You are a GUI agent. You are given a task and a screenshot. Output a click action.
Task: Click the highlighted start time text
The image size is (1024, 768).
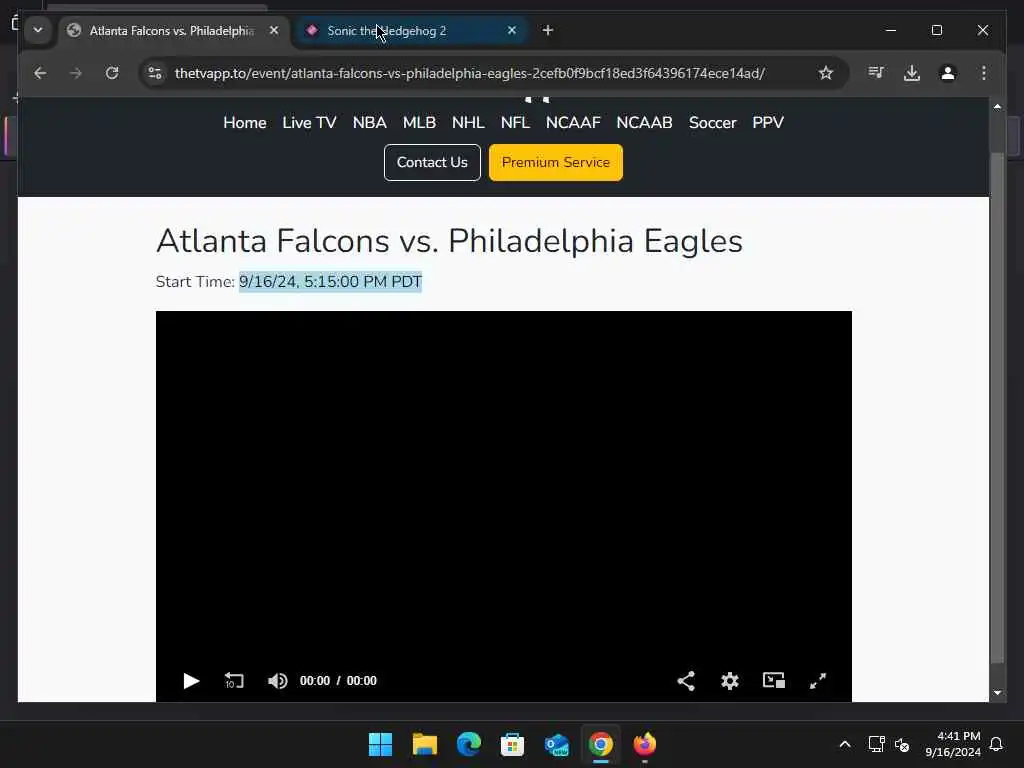point(330,281)
